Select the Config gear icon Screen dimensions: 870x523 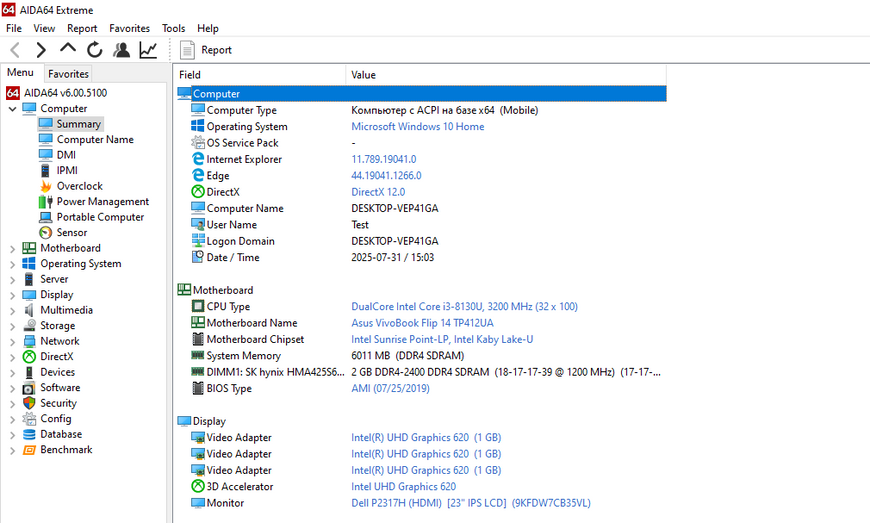(29, 419)
